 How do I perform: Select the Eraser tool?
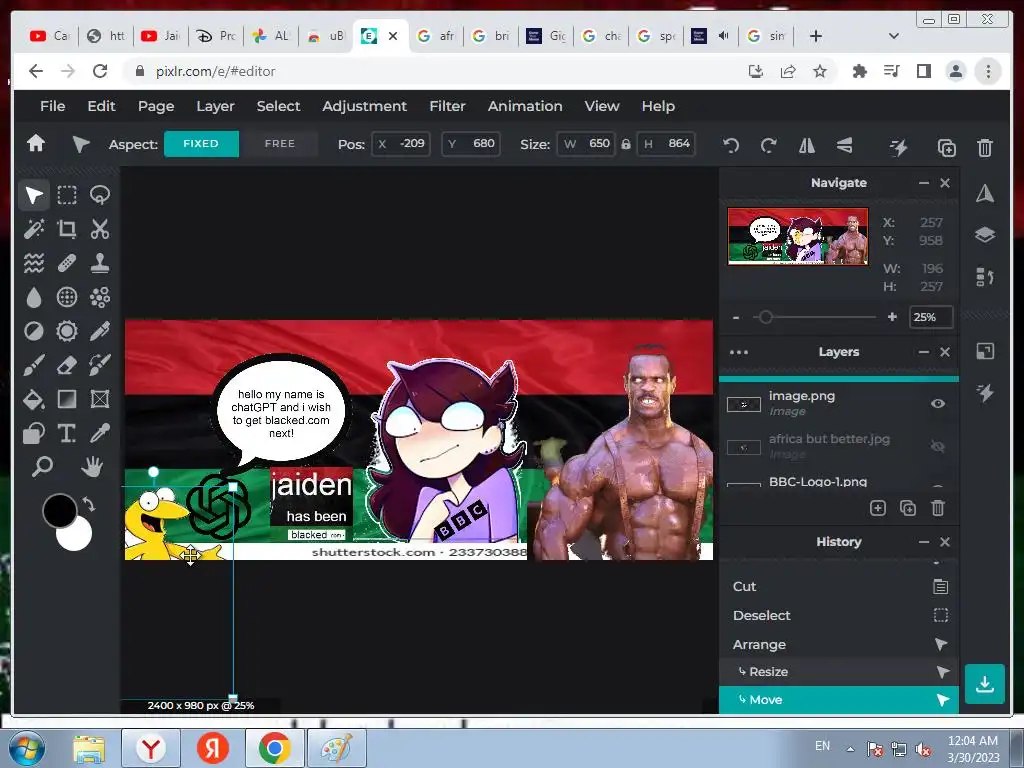point(67,365)
